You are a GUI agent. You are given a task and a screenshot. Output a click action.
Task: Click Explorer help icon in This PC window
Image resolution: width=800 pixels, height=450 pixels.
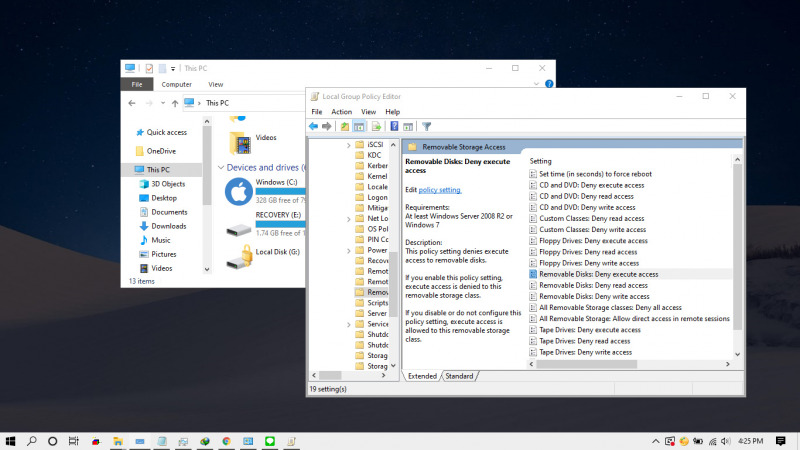pos(549,84)
